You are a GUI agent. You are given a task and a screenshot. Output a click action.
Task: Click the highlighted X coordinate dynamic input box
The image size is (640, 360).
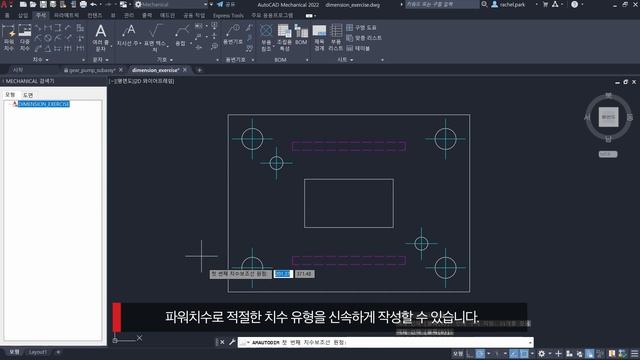point(283,274)
